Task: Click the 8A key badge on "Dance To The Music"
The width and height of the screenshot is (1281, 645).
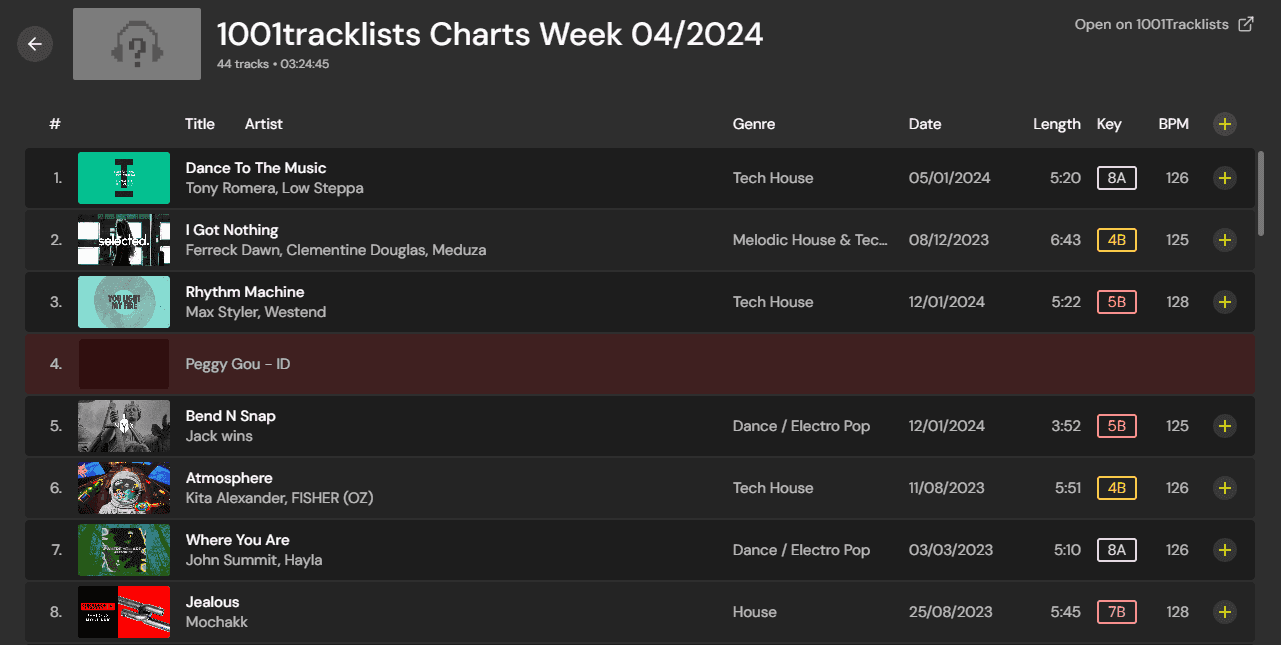Action: tap(1116, 178)
